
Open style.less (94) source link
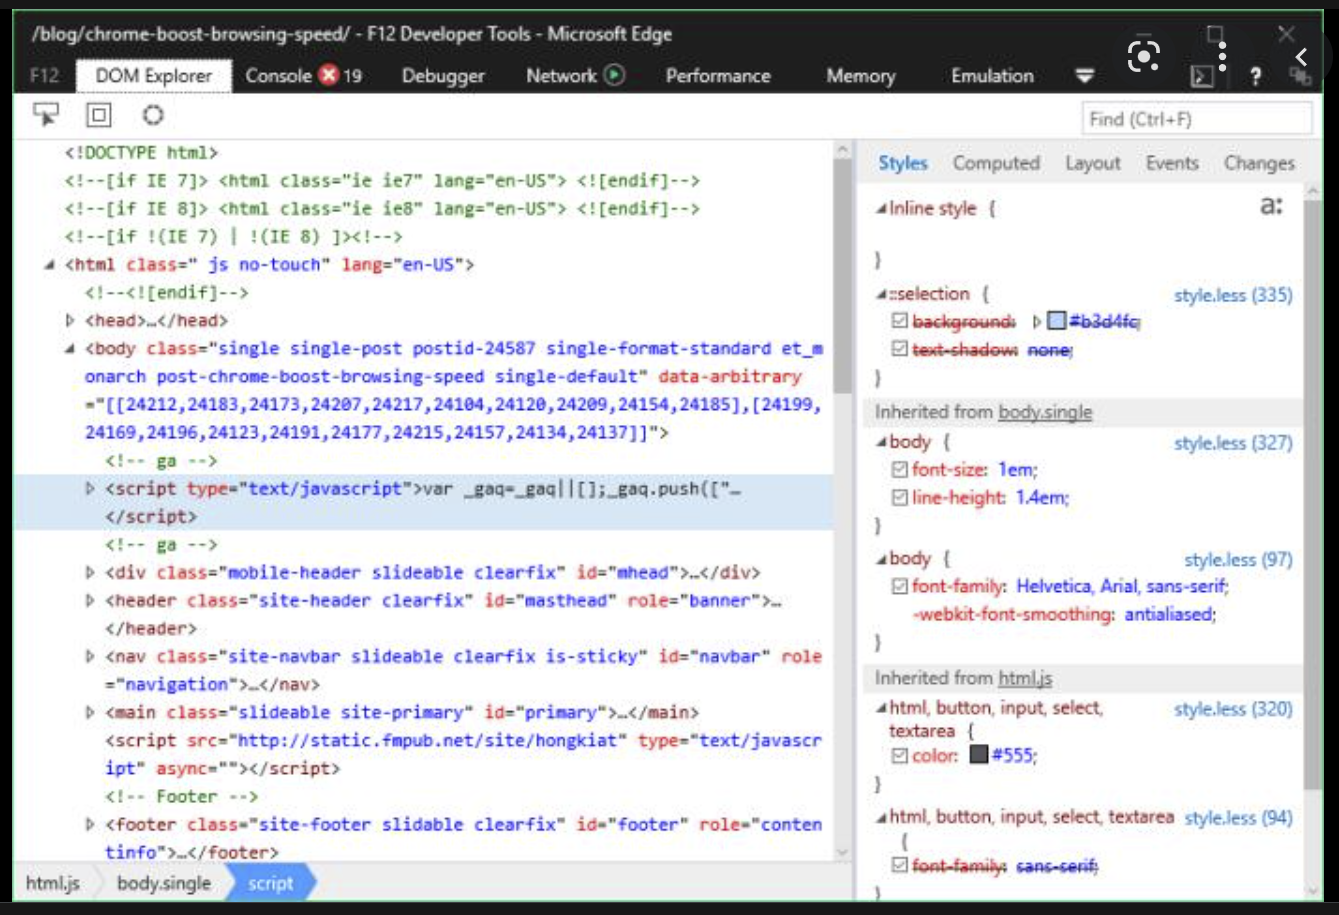pyautogui.click(x=1238, y=818)
